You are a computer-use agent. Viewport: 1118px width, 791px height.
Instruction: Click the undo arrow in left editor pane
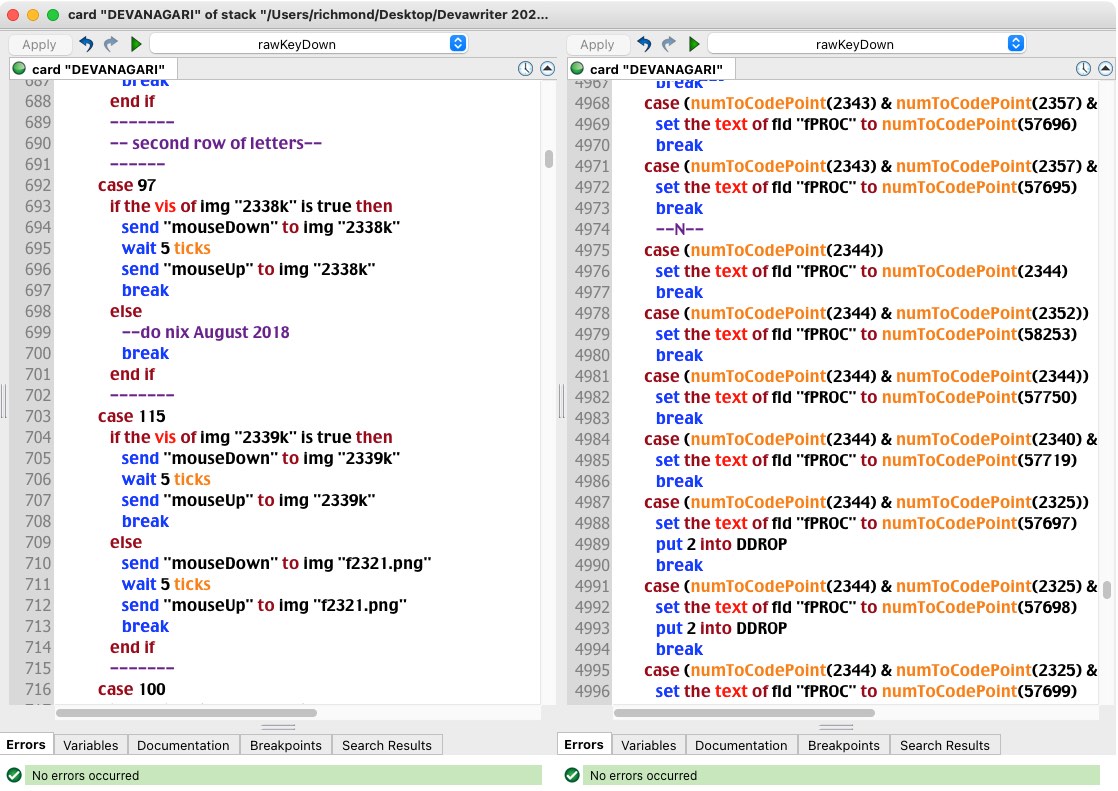click(x=87, y=44)
